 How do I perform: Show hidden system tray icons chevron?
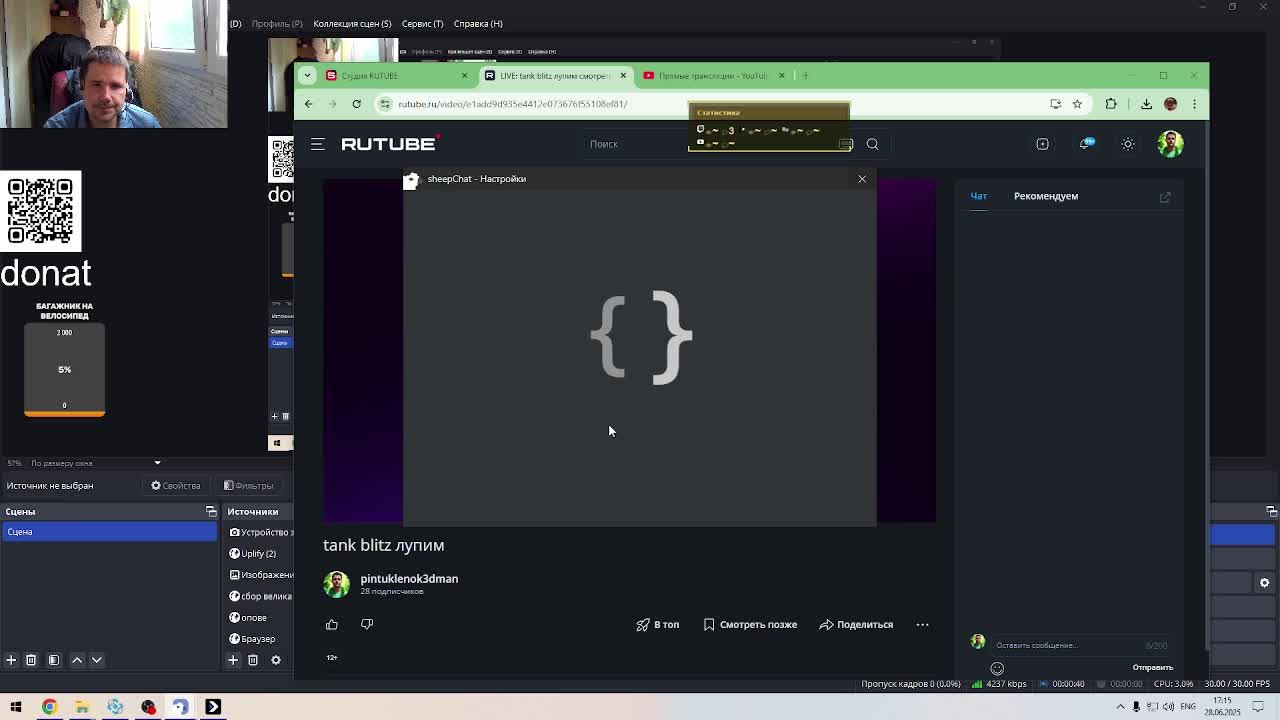pos(1120,707)
